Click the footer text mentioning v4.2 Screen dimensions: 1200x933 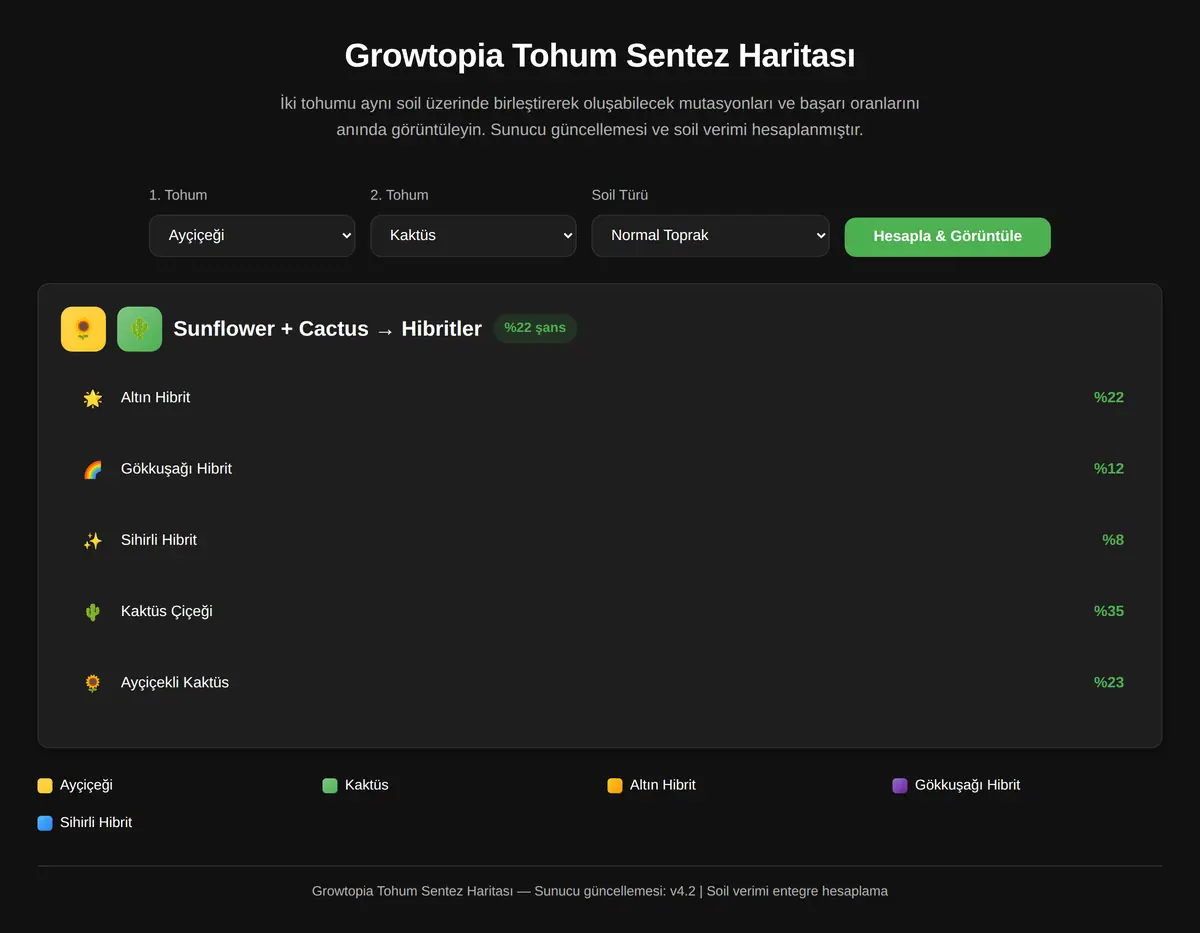click(x=600, y=891)
